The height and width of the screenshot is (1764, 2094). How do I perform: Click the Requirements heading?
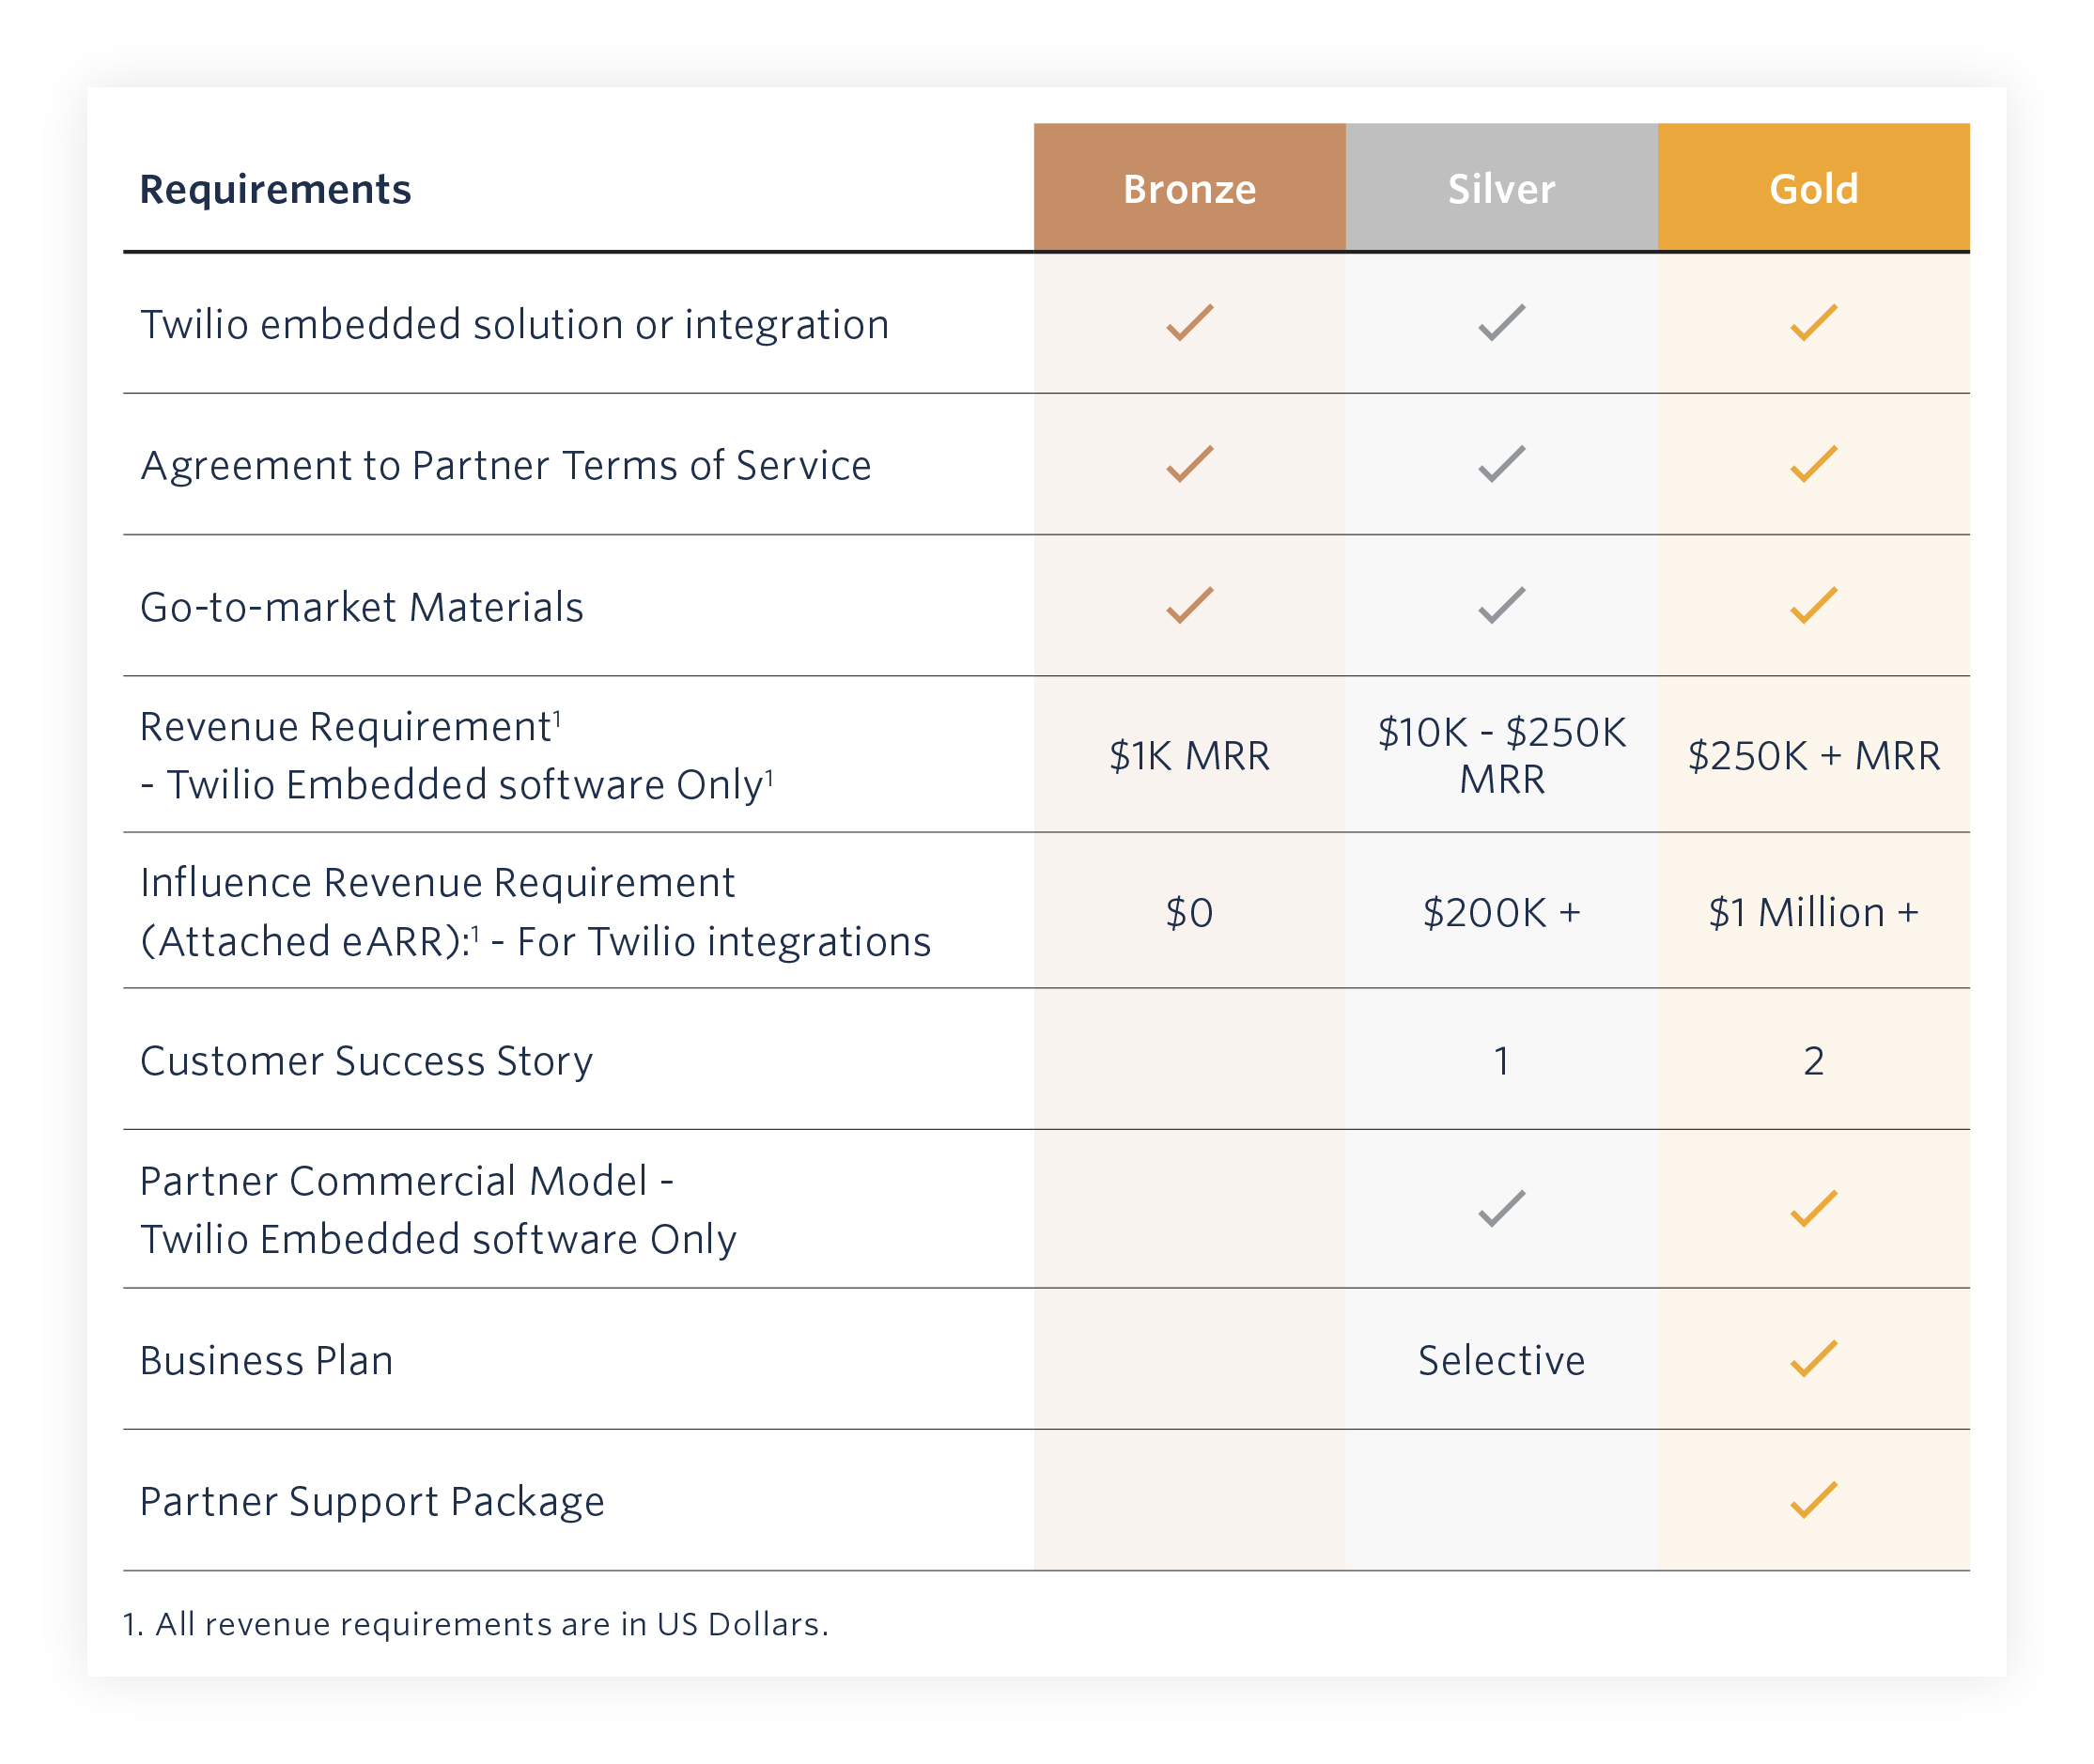pyautogui.click(x=275, y=189)
